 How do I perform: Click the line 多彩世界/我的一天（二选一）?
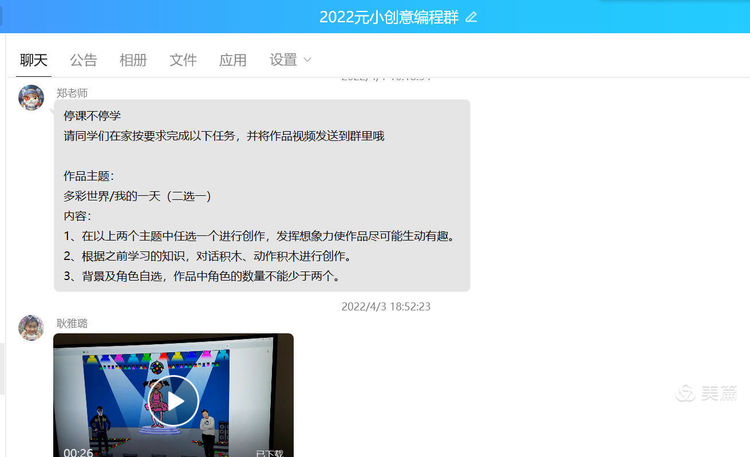point(138,196)
